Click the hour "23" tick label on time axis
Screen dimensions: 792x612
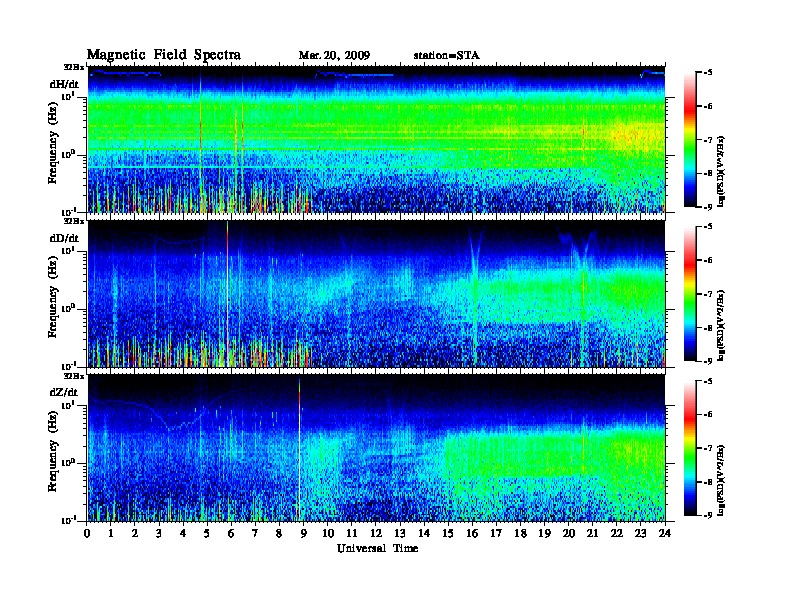pos(641,533)
